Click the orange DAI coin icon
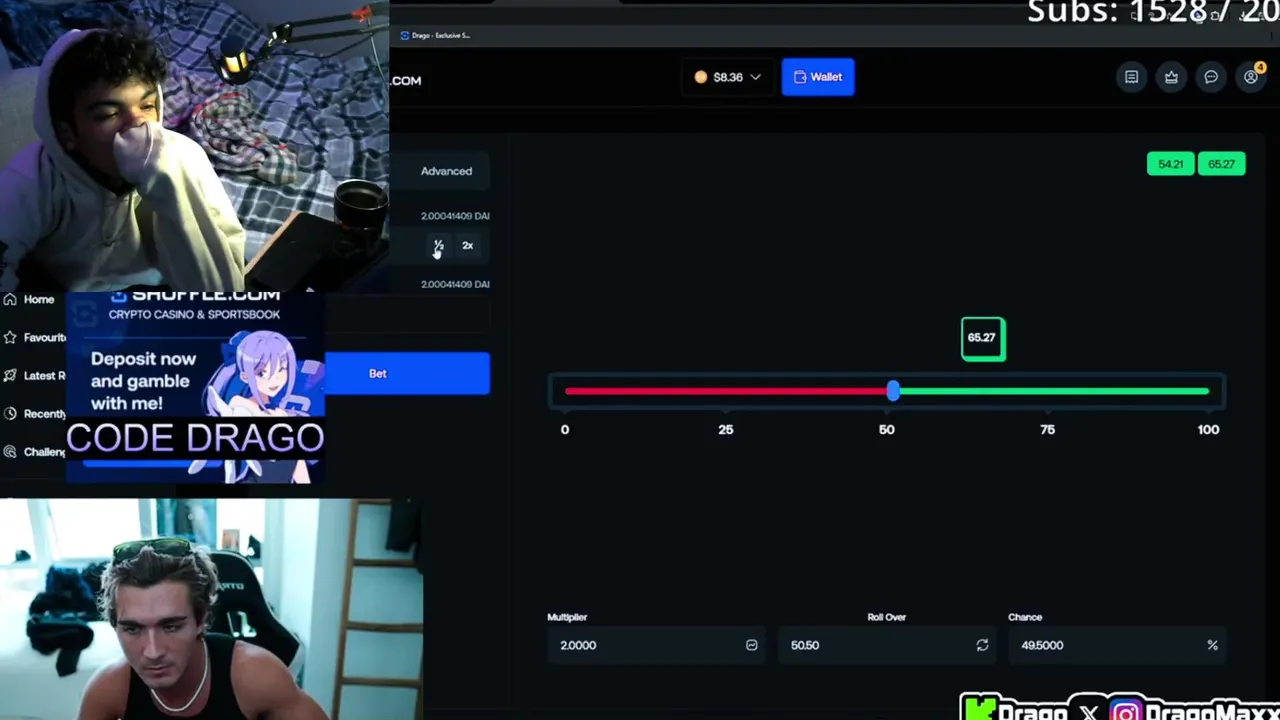 pos(701,77)
